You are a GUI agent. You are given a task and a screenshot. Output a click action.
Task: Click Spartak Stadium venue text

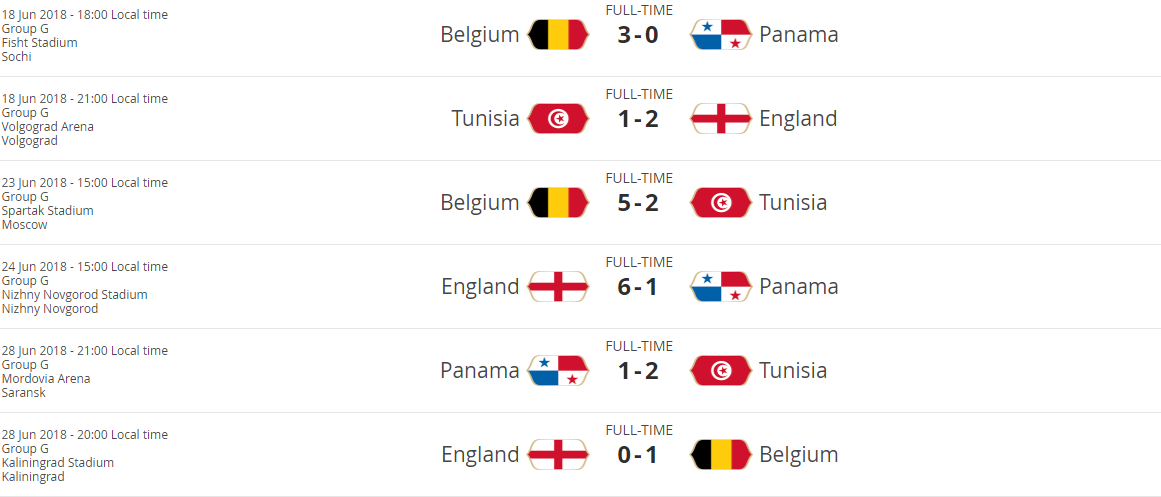(x=48, y=211)
